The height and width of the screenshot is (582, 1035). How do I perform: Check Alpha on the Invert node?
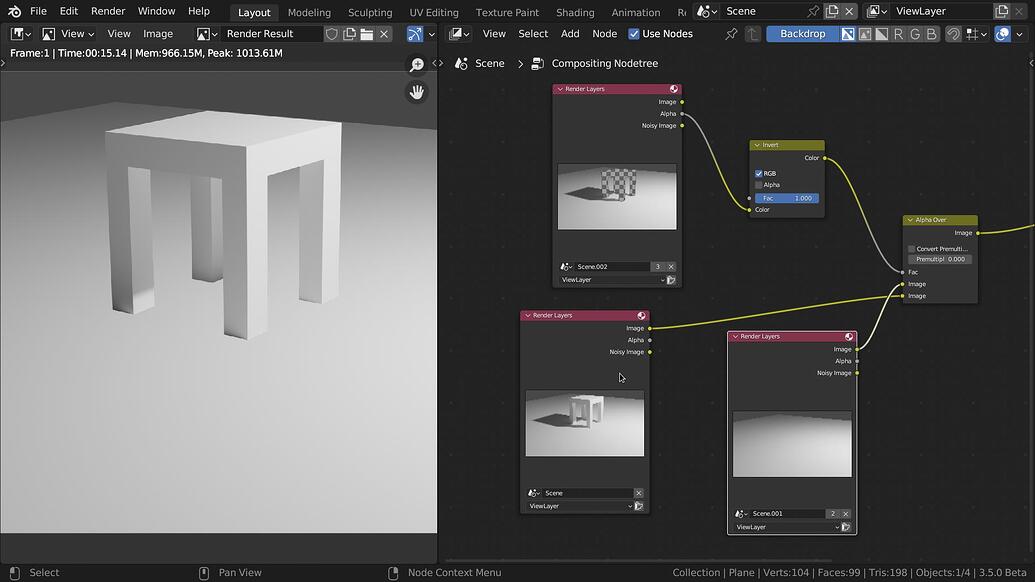[758, 185]
